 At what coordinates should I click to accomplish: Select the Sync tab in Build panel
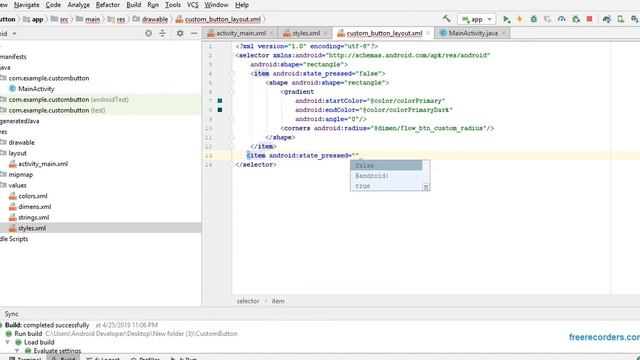11,314
